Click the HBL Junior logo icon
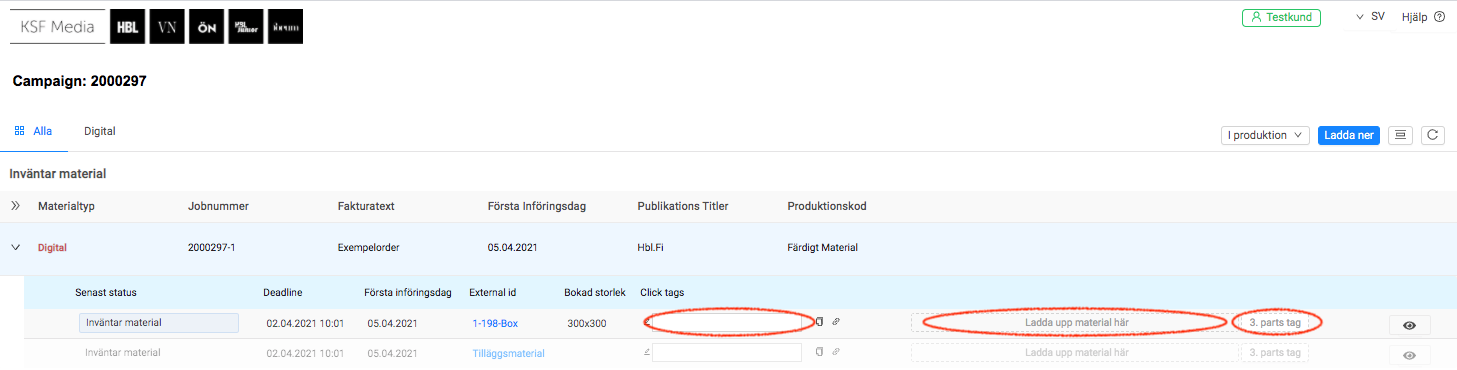Screen dimensions: 1457x370 [246, 28]
